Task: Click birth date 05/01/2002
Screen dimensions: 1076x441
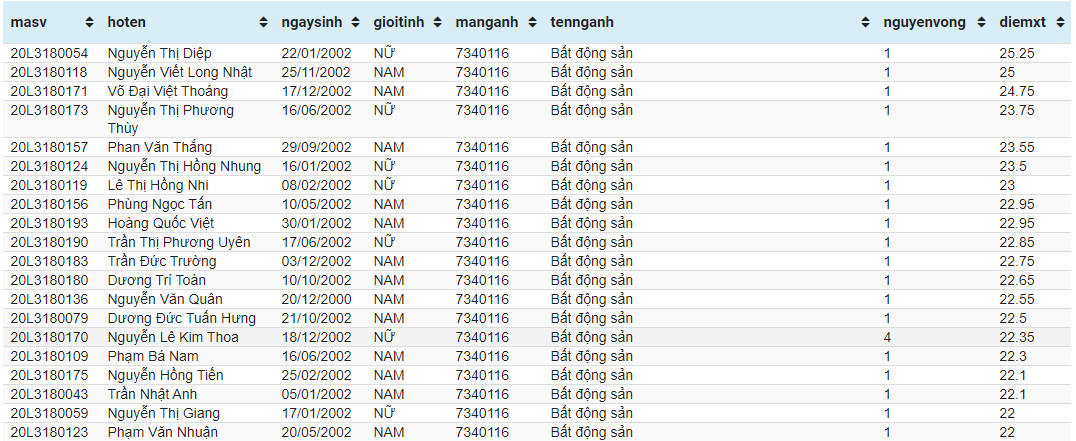Action: [x=316, y=394]
